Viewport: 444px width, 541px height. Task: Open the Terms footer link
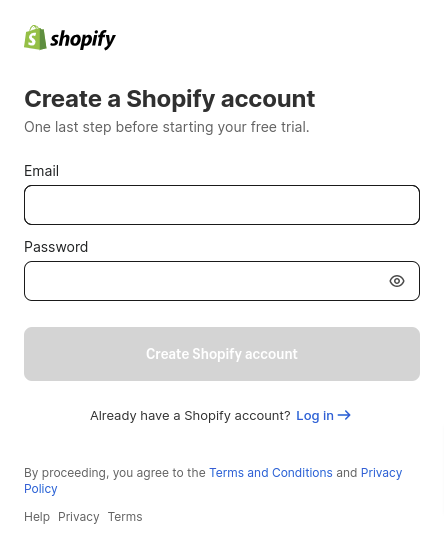tap(125, 517)
